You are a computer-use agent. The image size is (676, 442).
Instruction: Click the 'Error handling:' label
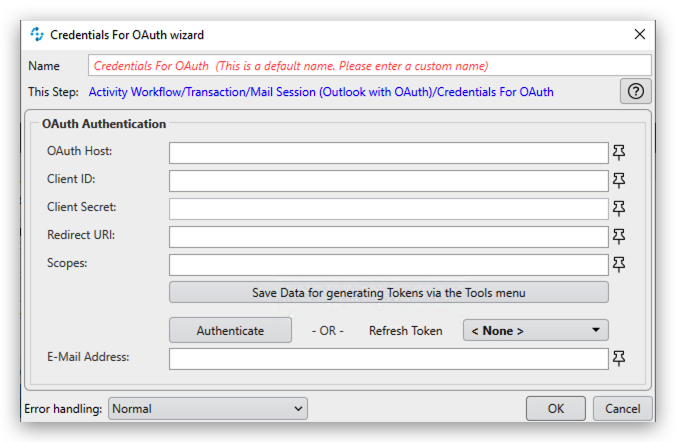coord(63,408)
